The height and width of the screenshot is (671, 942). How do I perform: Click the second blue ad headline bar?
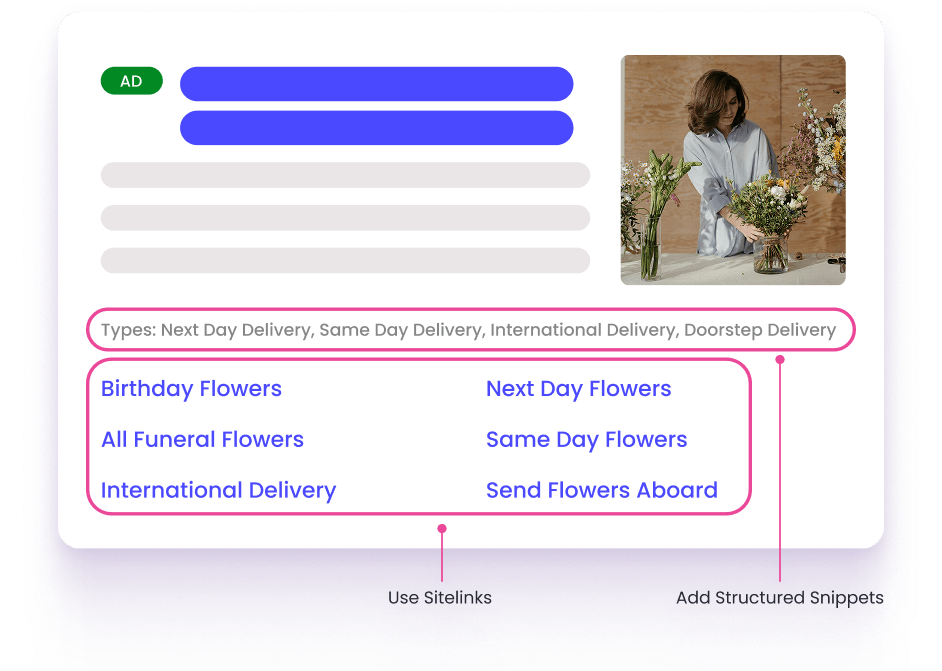coord(376,128)
